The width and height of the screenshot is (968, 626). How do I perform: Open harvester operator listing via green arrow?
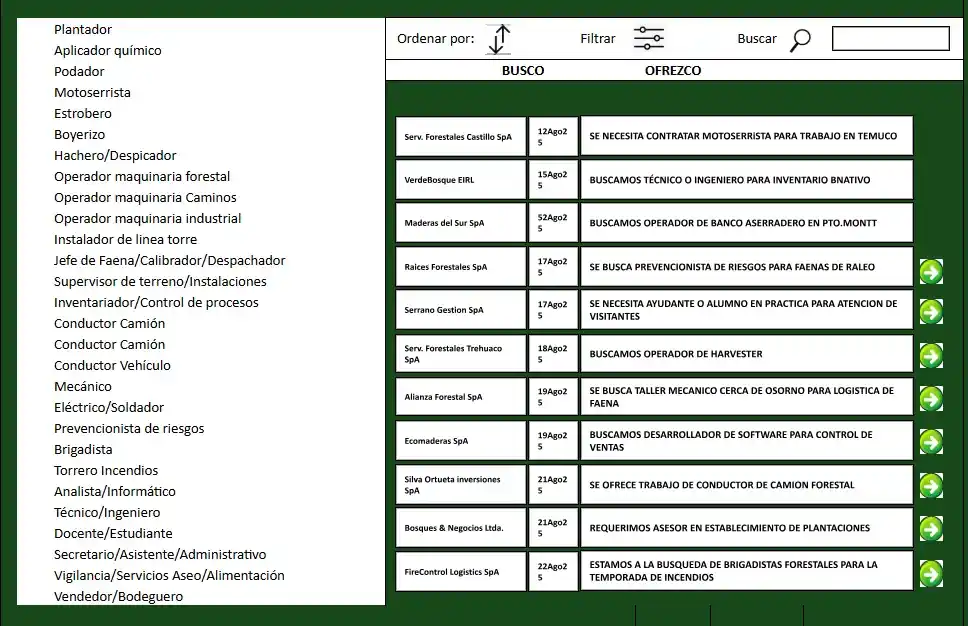tap(931, 356)
